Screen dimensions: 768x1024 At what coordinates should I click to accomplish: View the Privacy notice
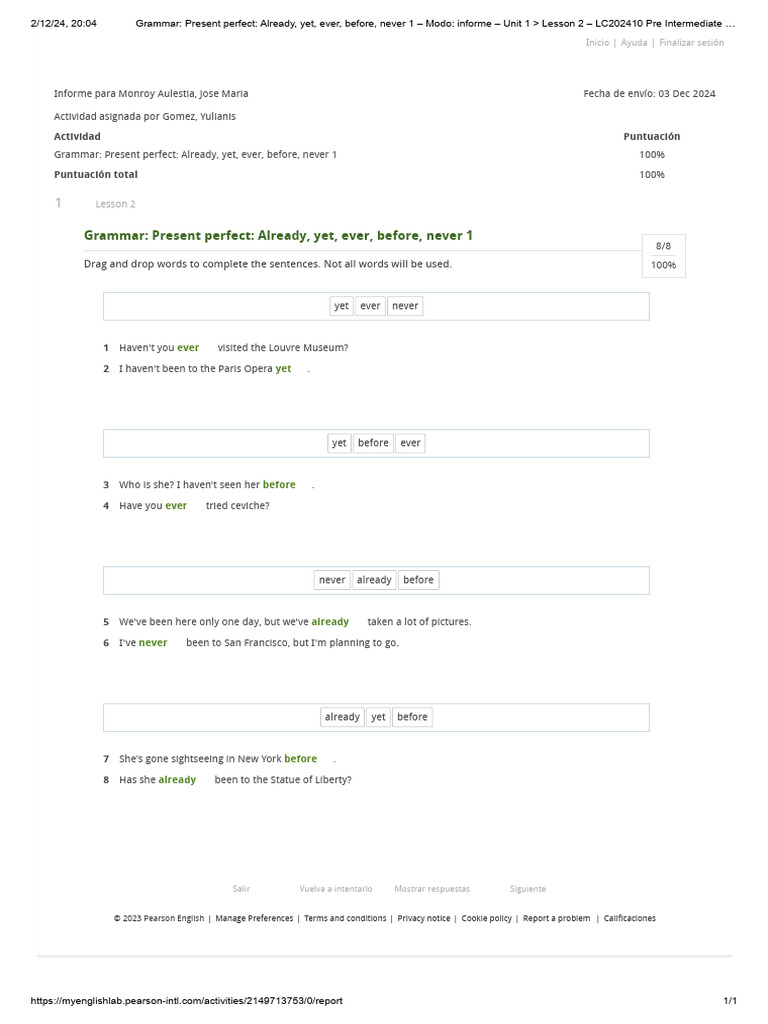(x=424, y=918)
